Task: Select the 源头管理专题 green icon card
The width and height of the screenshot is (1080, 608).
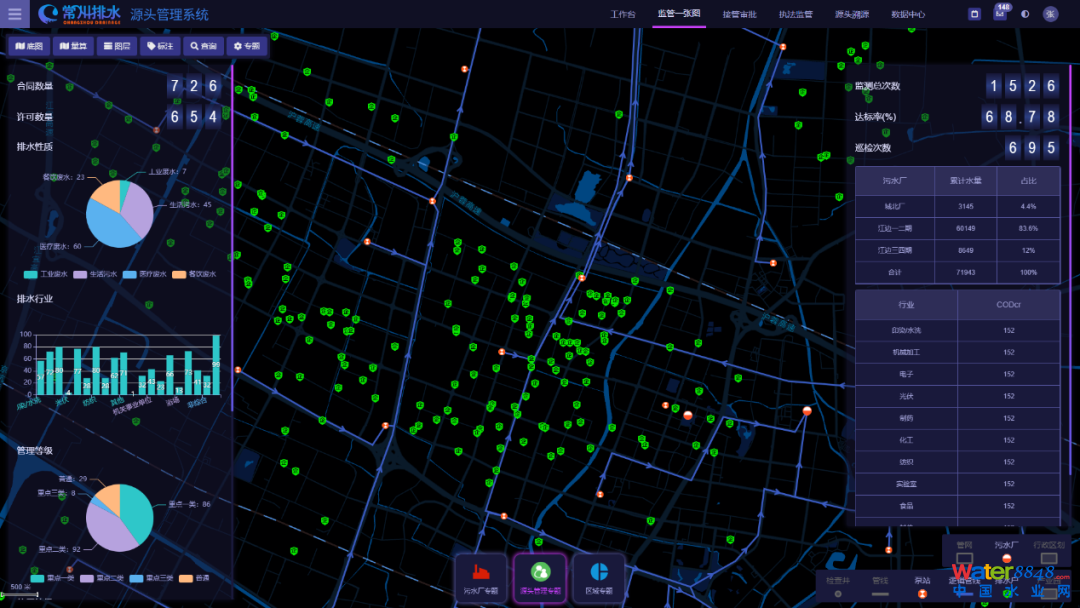Action: point(540,578)
